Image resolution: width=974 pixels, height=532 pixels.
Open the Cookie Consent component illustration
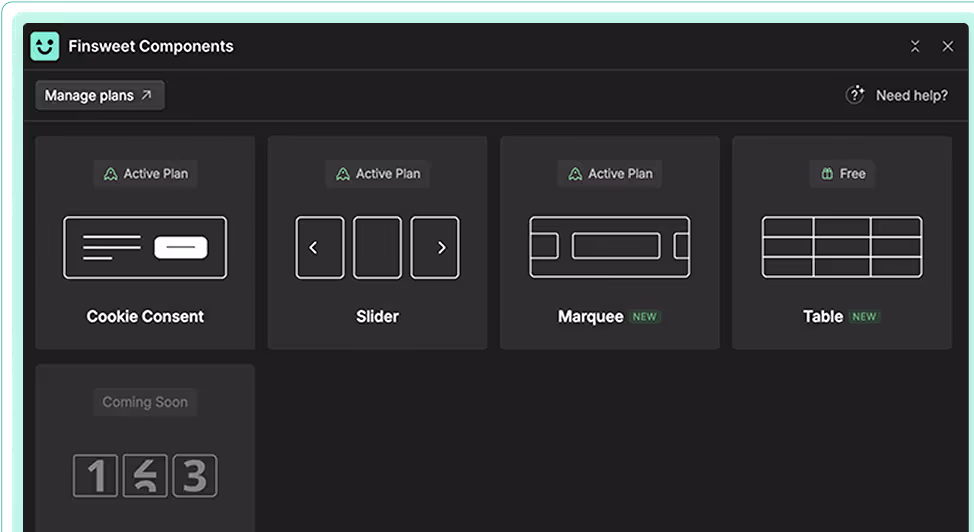tap(145, 247)
